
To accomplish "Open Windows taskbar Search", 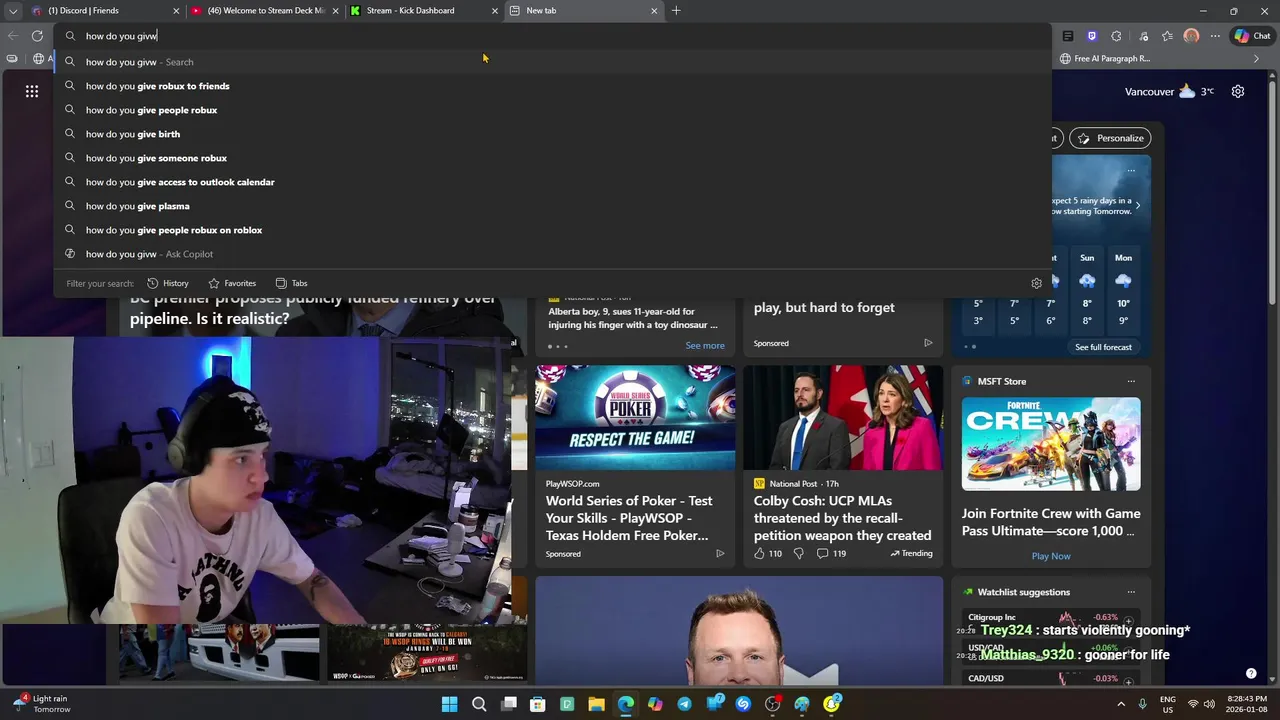I will click(x=479, y=704).
